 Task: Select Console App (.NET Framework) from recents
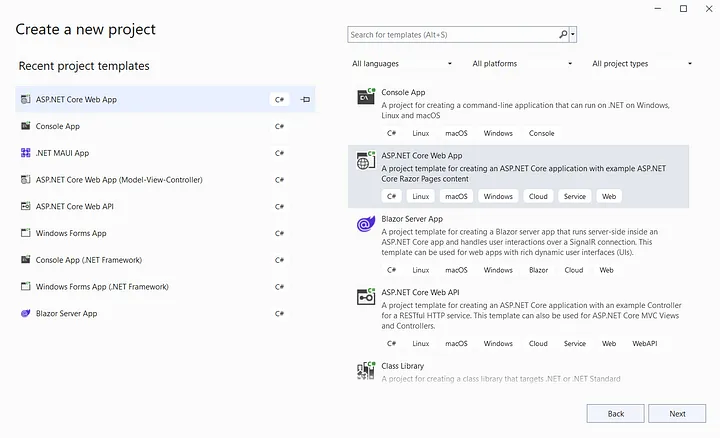tap(88, 260)
